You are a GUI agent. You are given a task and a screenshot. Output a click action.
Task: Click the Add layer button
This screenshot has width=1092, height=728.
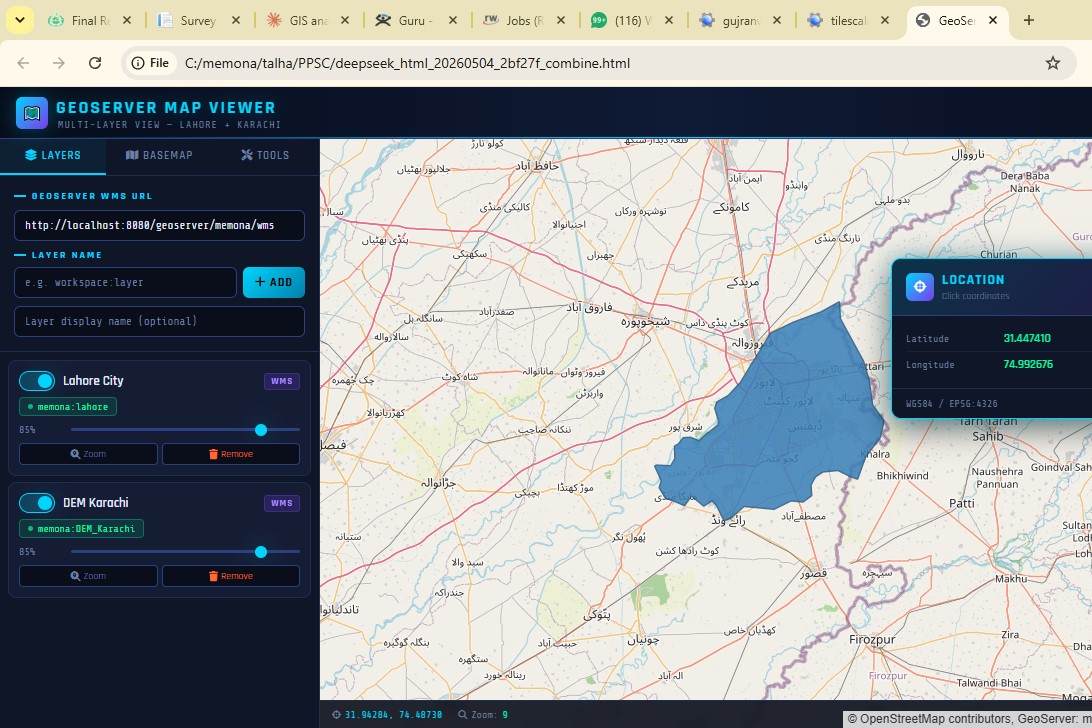[x=274, y=282]
